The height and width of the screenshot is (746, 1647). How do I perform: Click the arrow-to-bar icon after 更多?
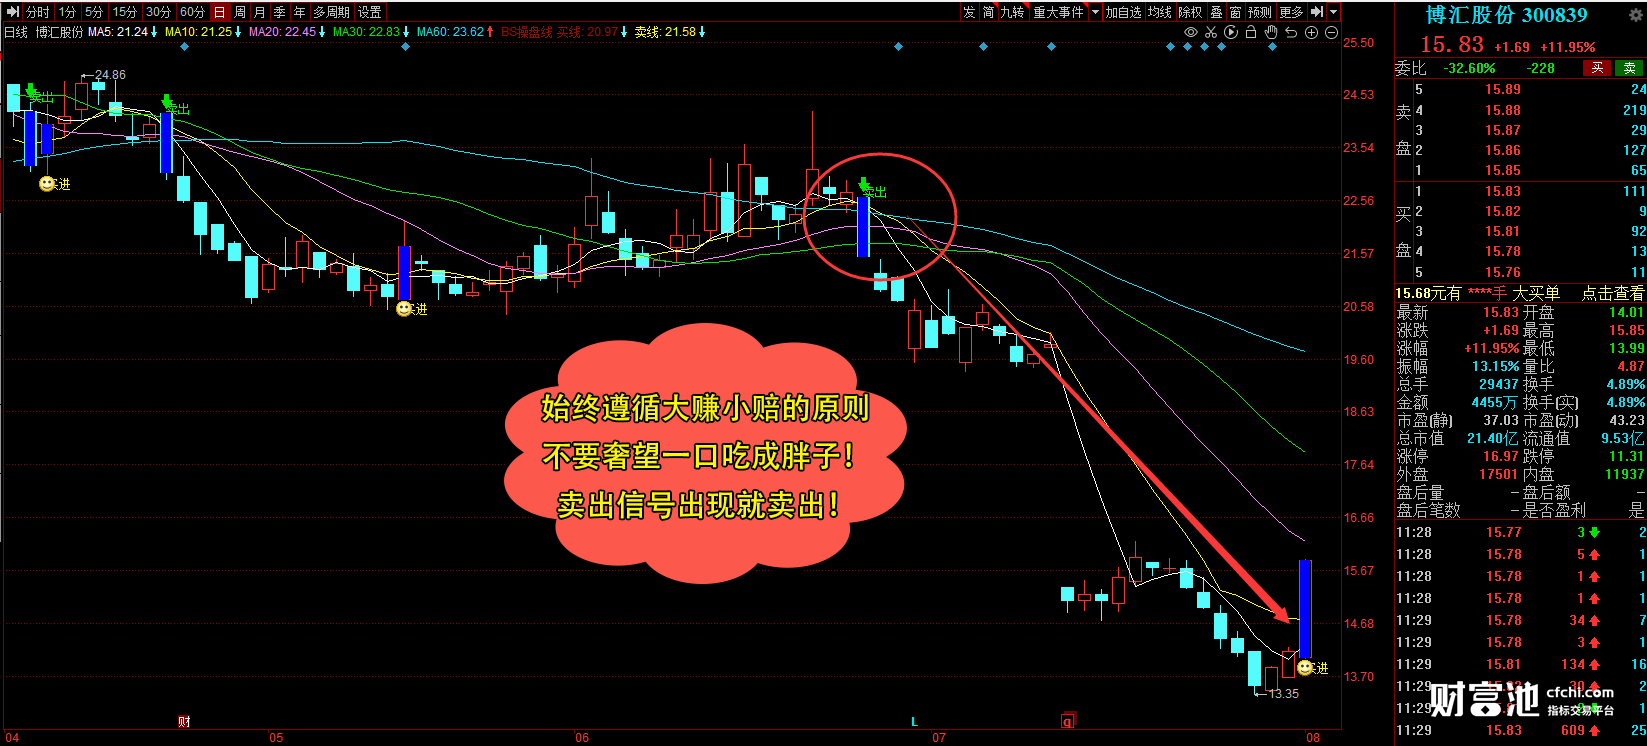click(x=1317, y=12)
